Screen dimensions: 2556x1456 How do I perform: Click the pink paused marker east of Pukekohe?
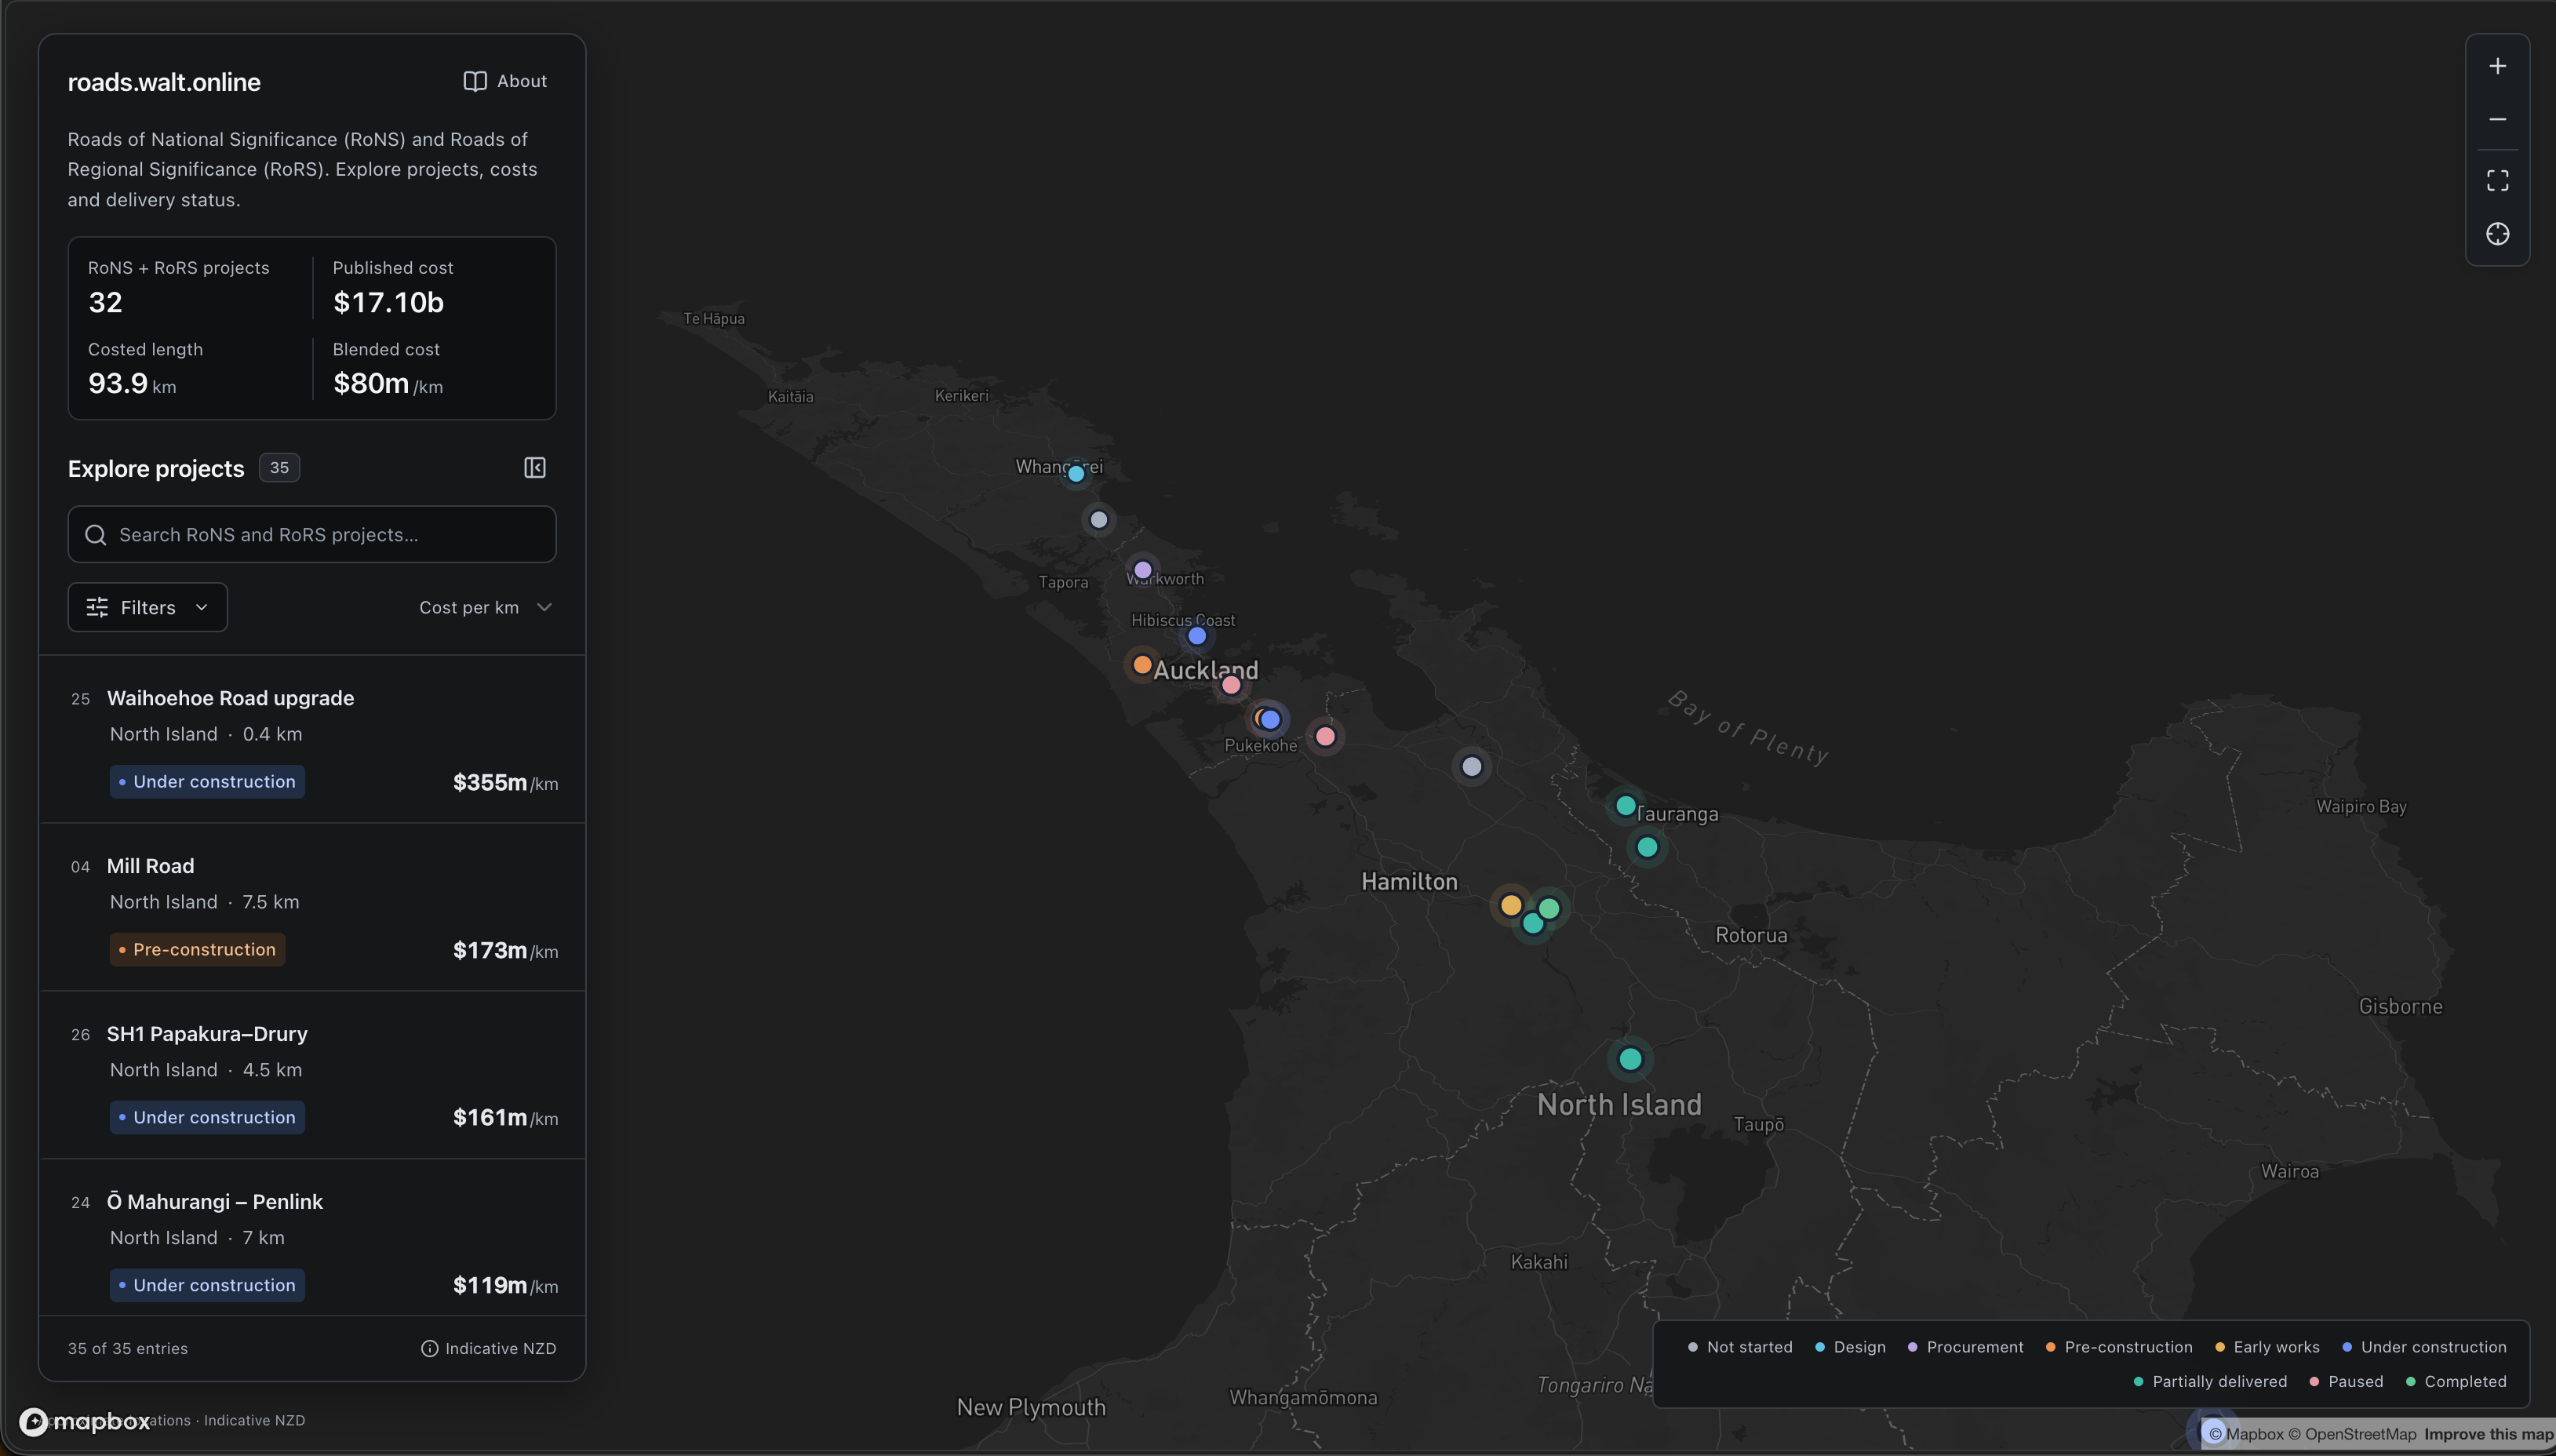click(1325, 736)
